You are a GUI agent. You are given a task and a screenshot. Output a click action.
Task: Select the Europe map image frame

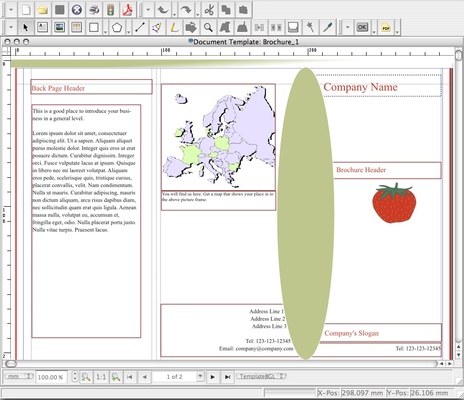pos(218,137)
